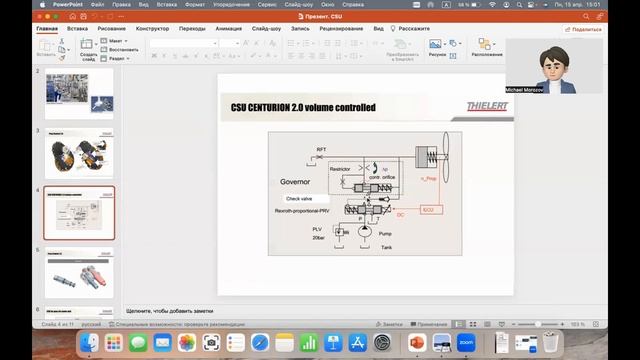This screenshot has width=640, height=360.
Task: Click the Расположение arrange icon
Action: [x=484, y=44]
